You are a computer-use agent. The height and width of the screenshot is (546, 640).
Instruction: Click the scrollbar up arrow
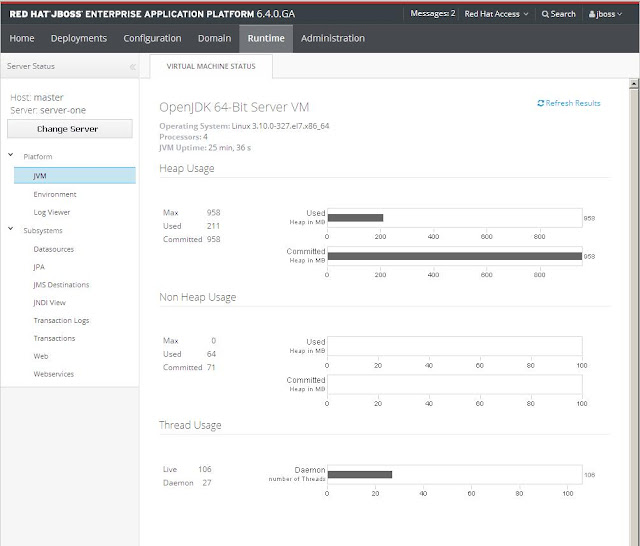[x=633, y=83]
